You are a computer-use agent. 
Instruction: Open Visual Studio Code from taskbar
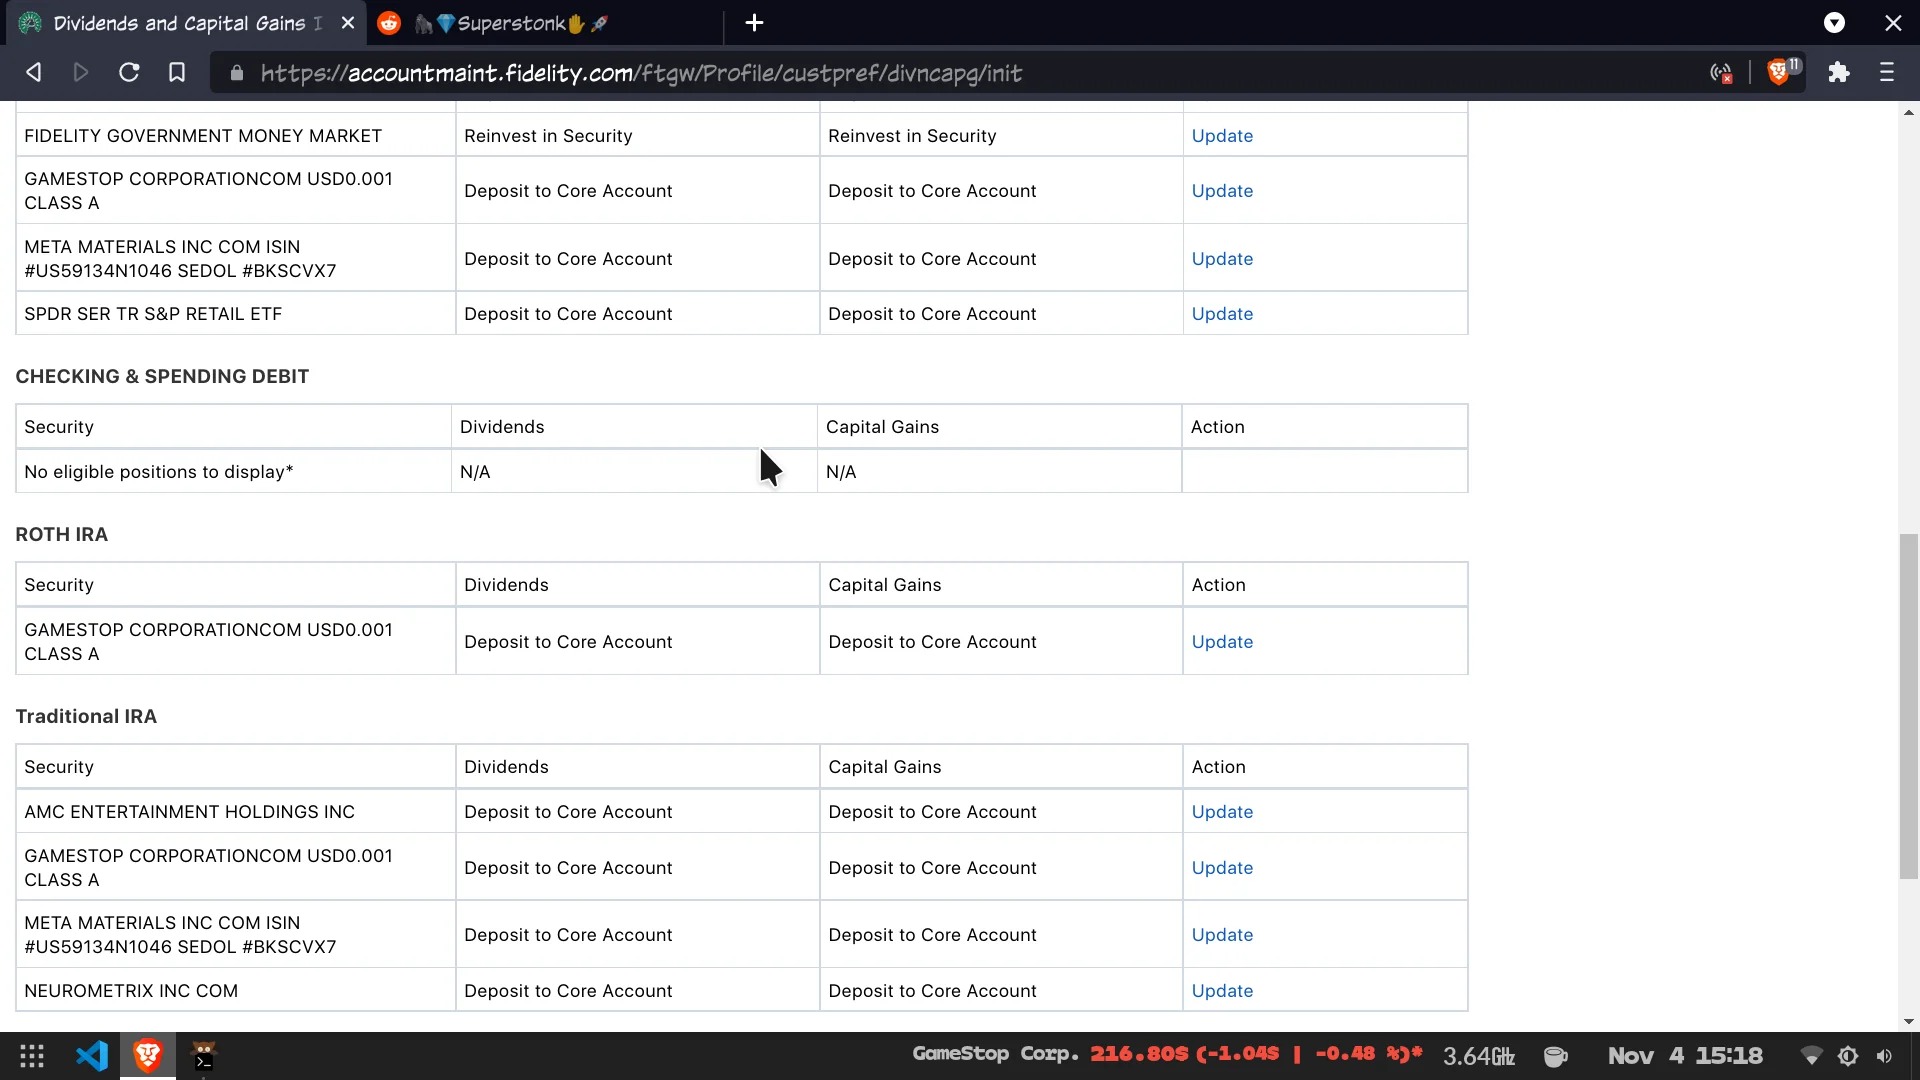pyautogui.click(x=92, y=1056)
